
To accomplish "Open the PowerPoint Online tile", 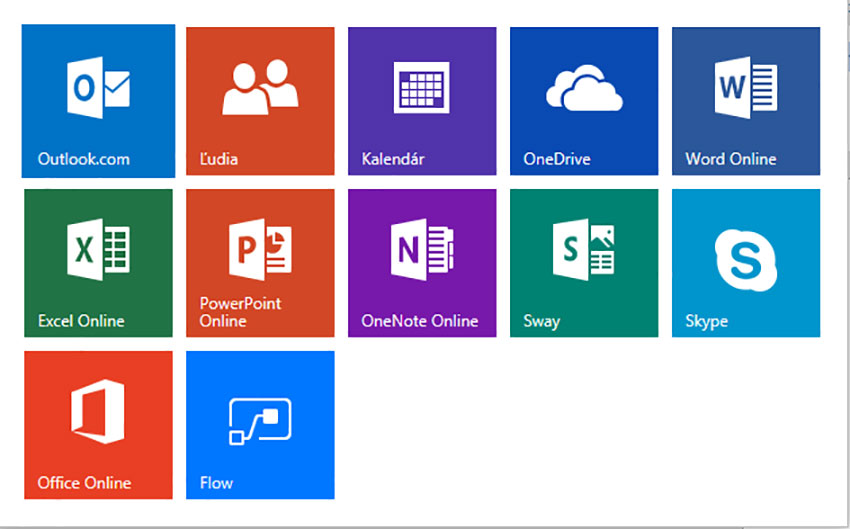I will (x=260, y=263).
